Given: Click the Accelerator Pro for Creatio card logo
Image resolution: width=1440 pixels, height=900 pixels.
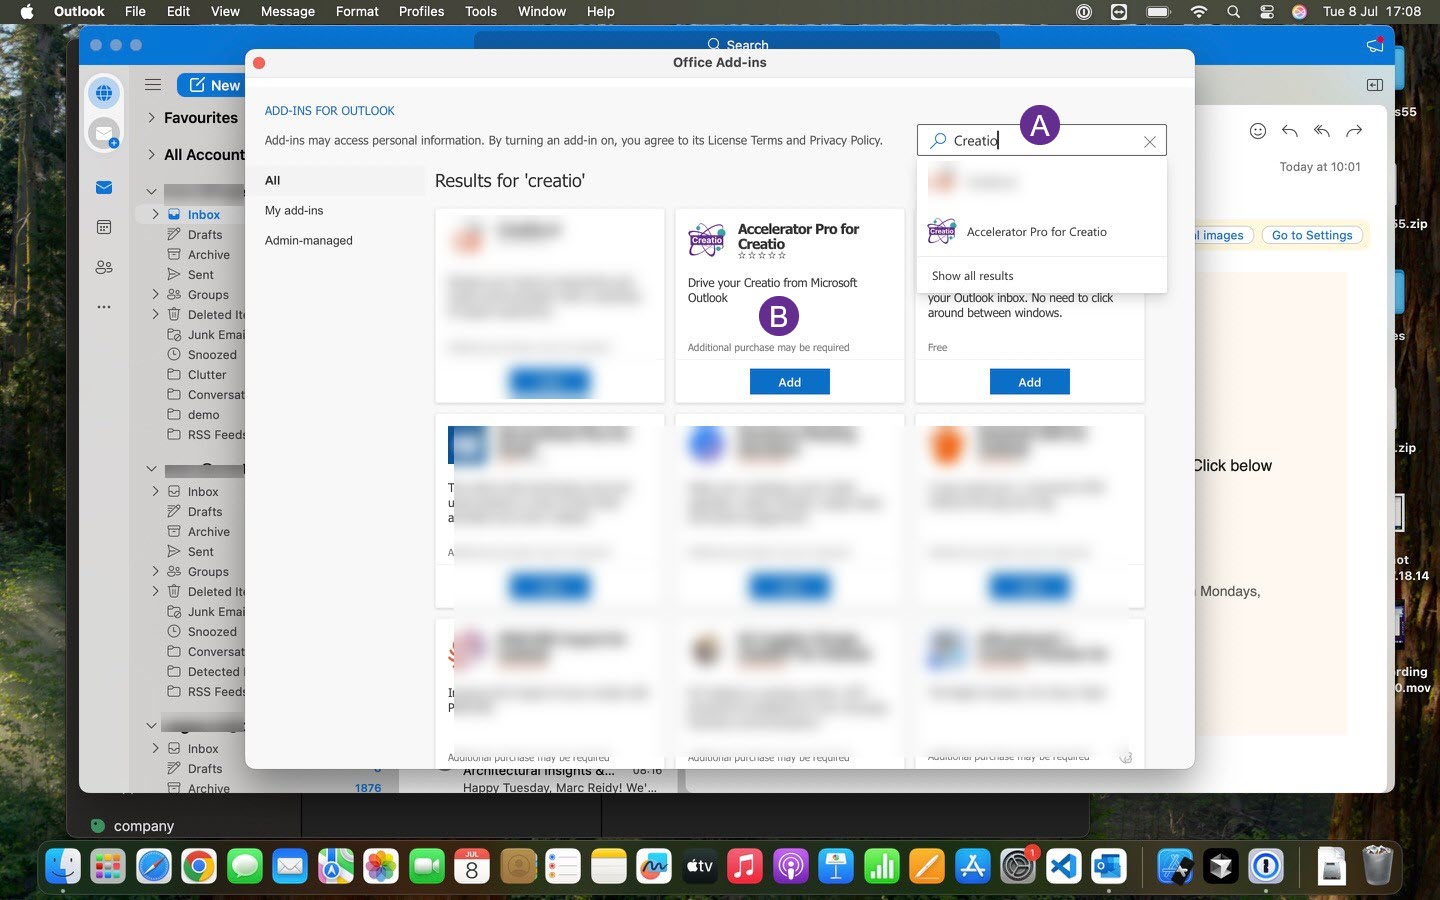Looking at the screenshot, I should 707,240.
